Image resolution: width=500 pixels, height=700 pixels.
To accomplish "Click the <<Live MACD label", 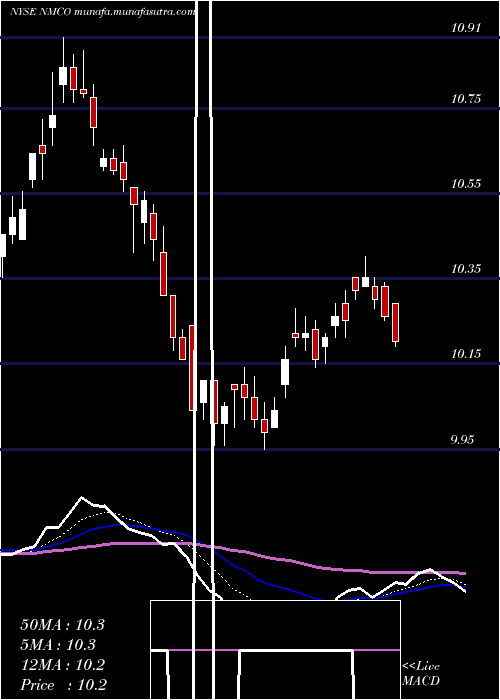I will click(x=421, y=674).
